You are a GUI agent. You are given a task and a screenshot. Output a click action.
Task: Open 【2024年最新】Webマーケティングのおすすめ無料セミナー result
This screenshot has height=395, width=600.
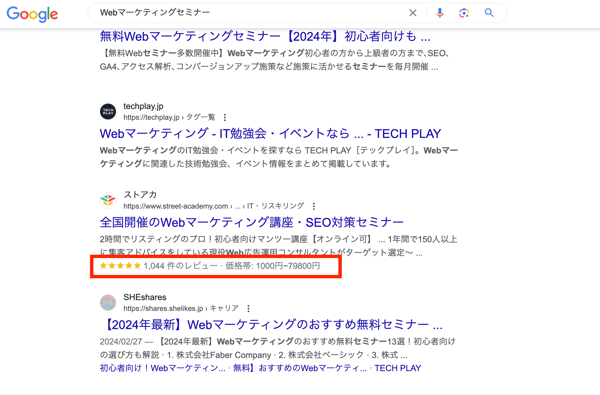click(272, 325)
